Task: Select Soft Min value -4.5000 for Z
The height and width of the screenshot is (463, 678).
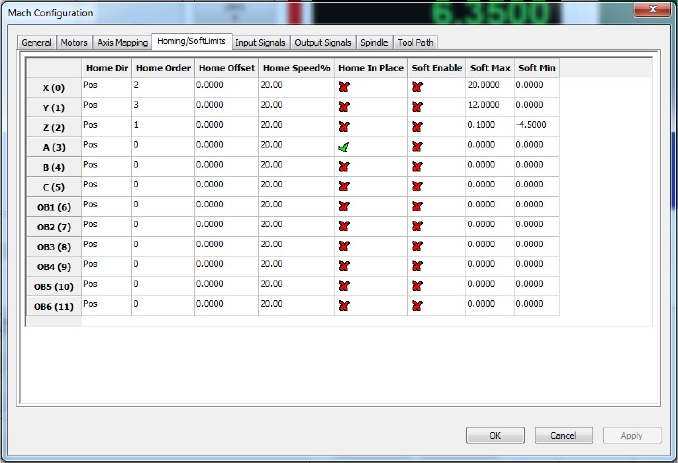Action: coord(537,127)
